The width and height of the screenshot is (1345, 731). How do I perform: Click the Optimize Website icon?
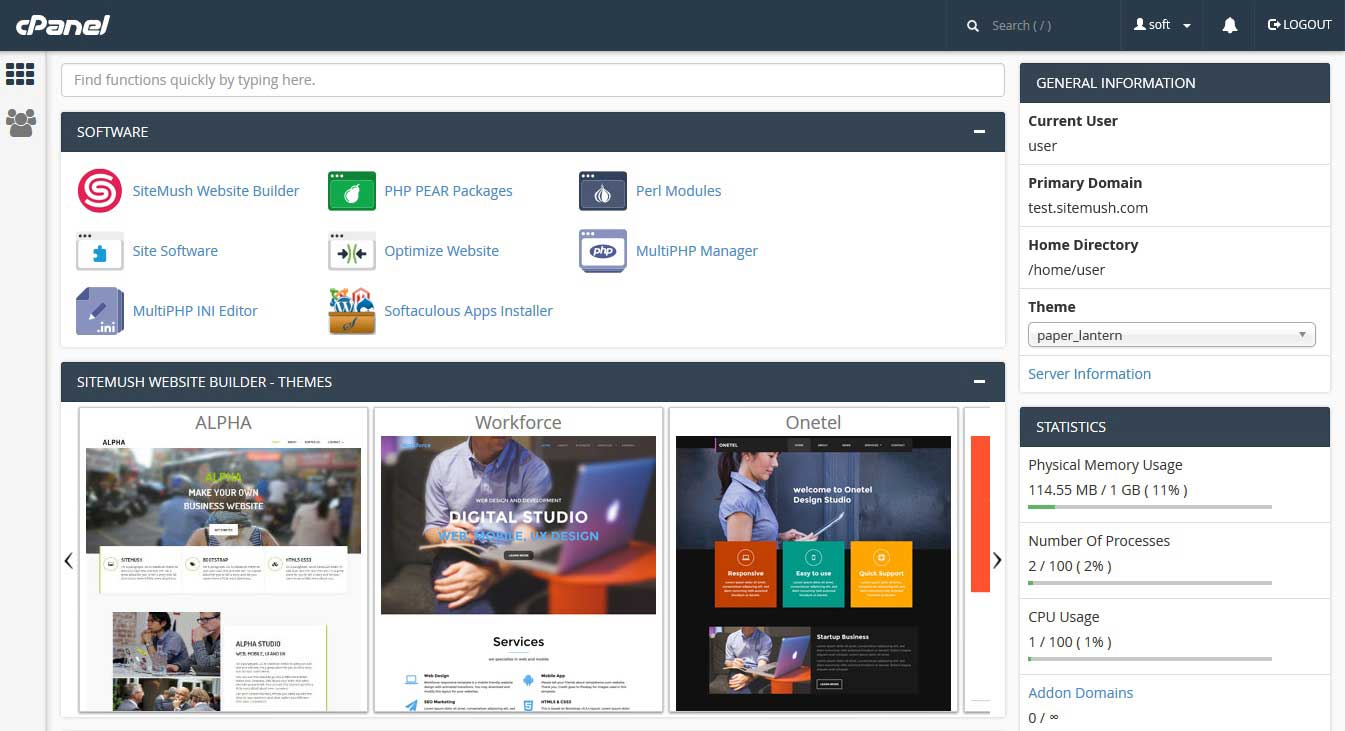pyautogui.click(x=352, y=251)
